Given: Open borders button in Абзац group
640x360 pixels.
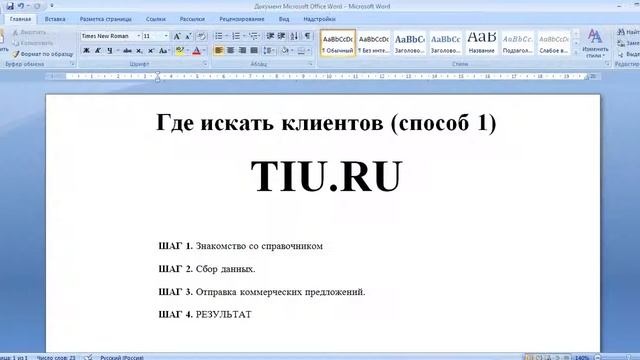Looking at the screenshot, I should tap(301, 51).
